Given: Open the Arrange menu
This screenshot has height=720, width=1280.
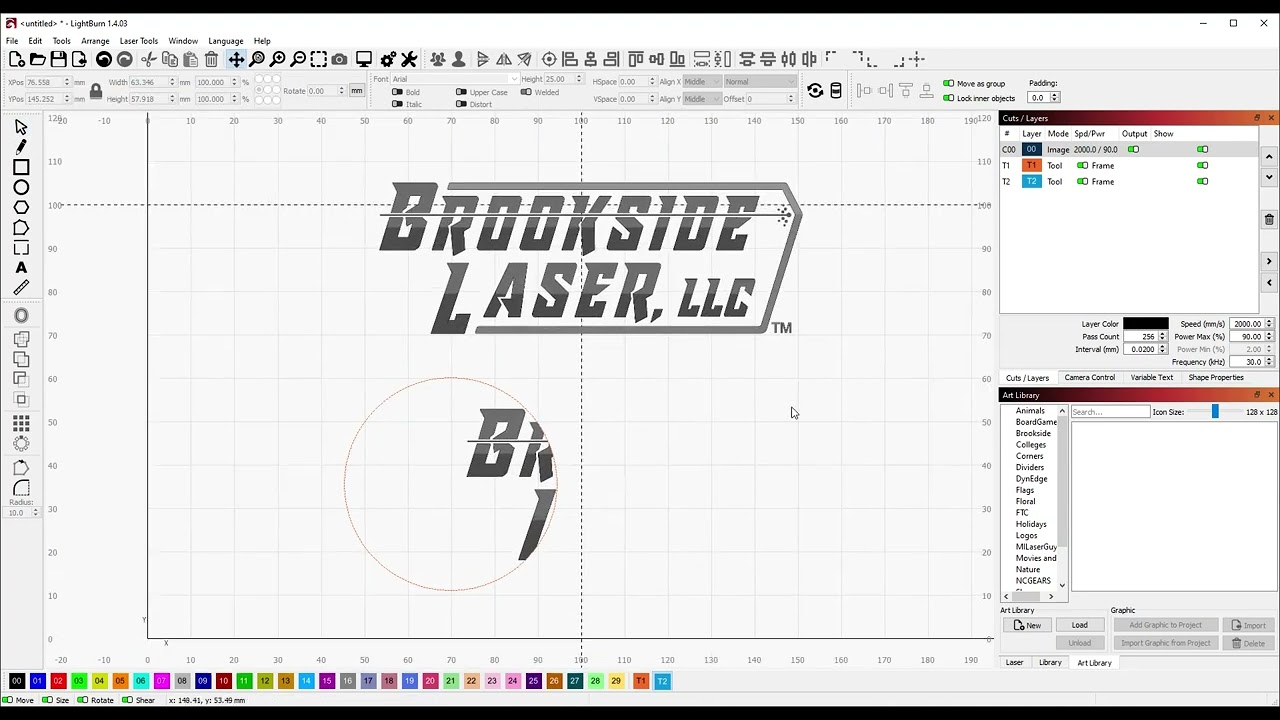Looking at the screenshot, I should (95, 41).
